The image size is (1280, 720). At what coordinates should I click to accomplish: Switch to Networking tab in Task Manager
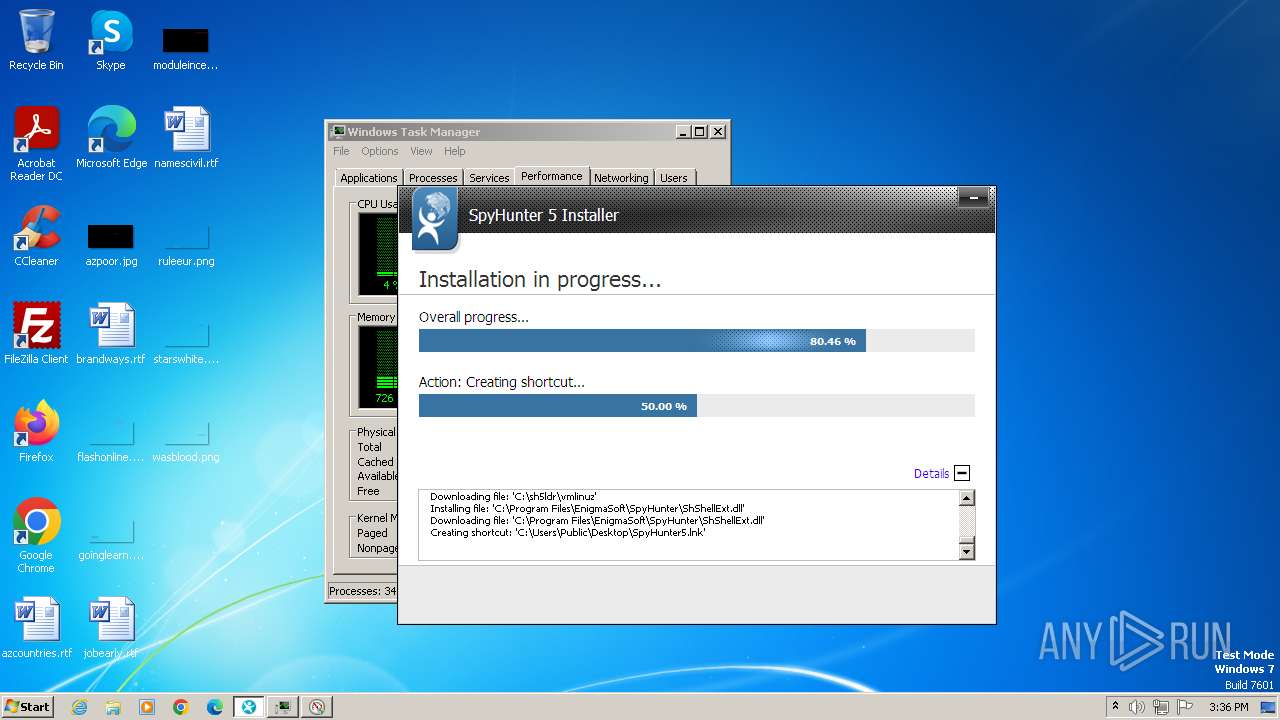click(x=621, y=178)
